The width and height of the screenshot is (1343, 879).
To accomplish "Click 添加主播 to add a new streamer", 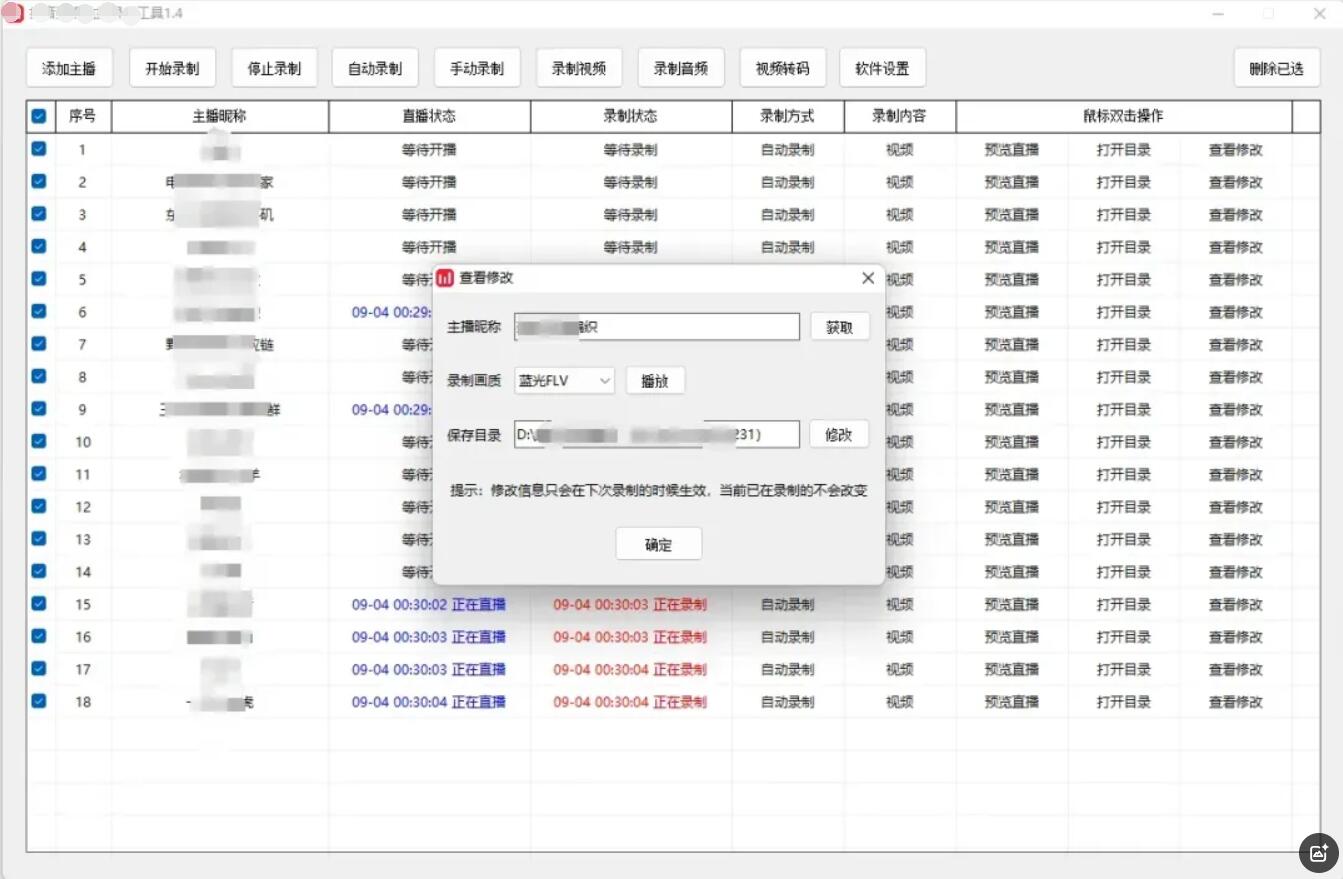I will [68, 67].
